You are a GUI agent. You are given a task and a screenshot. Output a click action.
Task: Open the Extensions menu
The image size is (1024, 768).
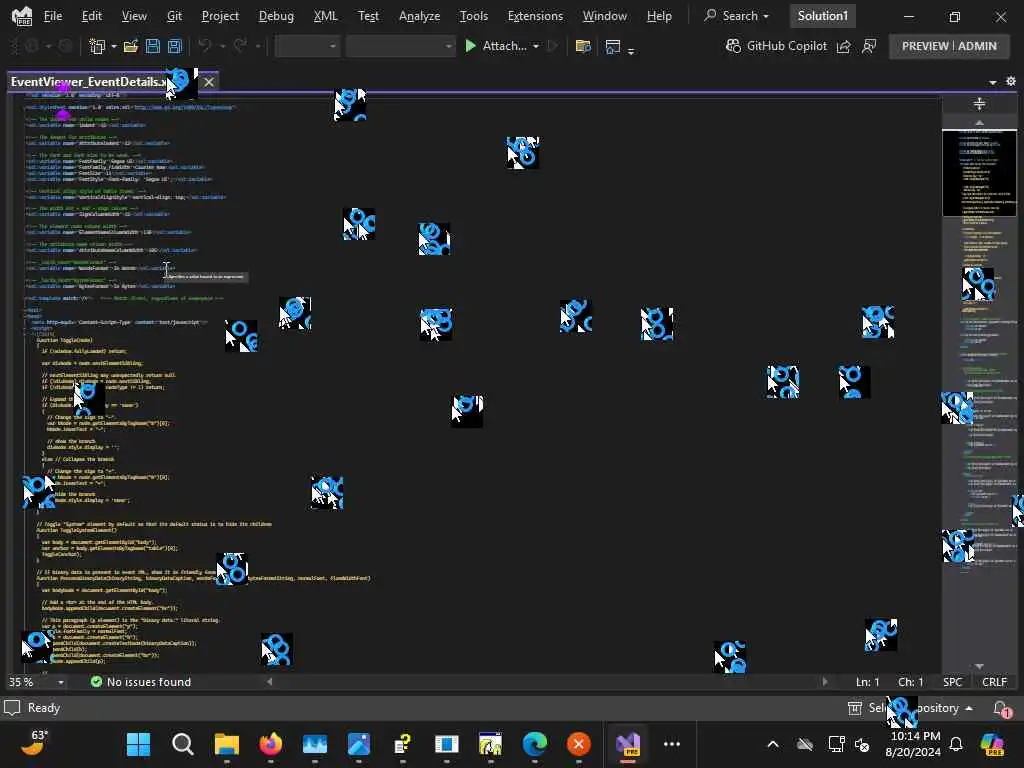pyautogui.click(x=535, y=16)
